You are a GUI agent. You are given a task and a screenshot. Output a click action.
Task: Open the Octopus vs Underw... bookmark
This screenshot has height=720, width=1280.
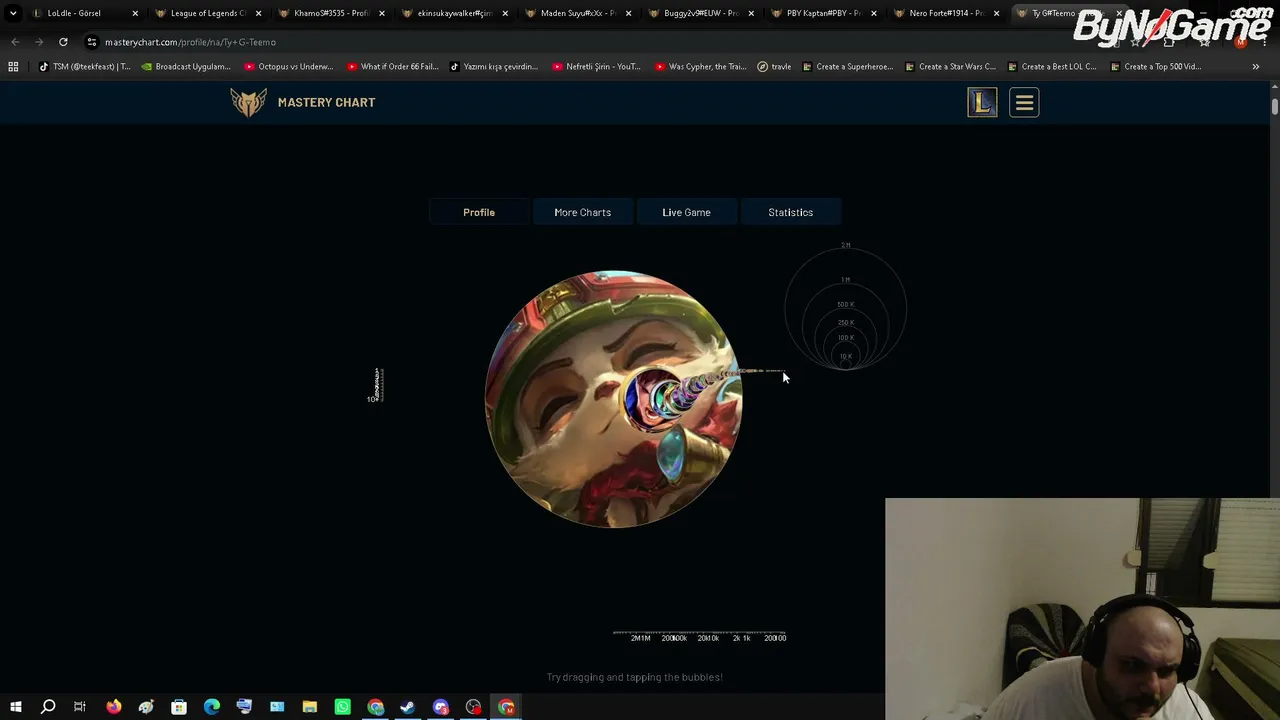click(289, 67)
